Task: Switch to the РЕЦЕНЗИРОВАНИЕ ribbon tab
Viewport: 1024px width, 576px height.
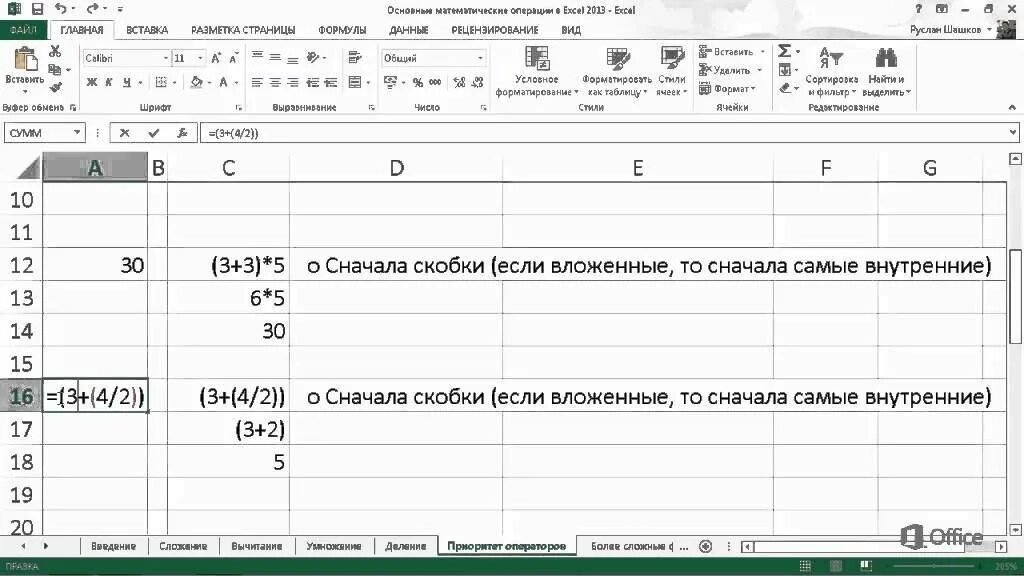Action: (x=495, y=30)
